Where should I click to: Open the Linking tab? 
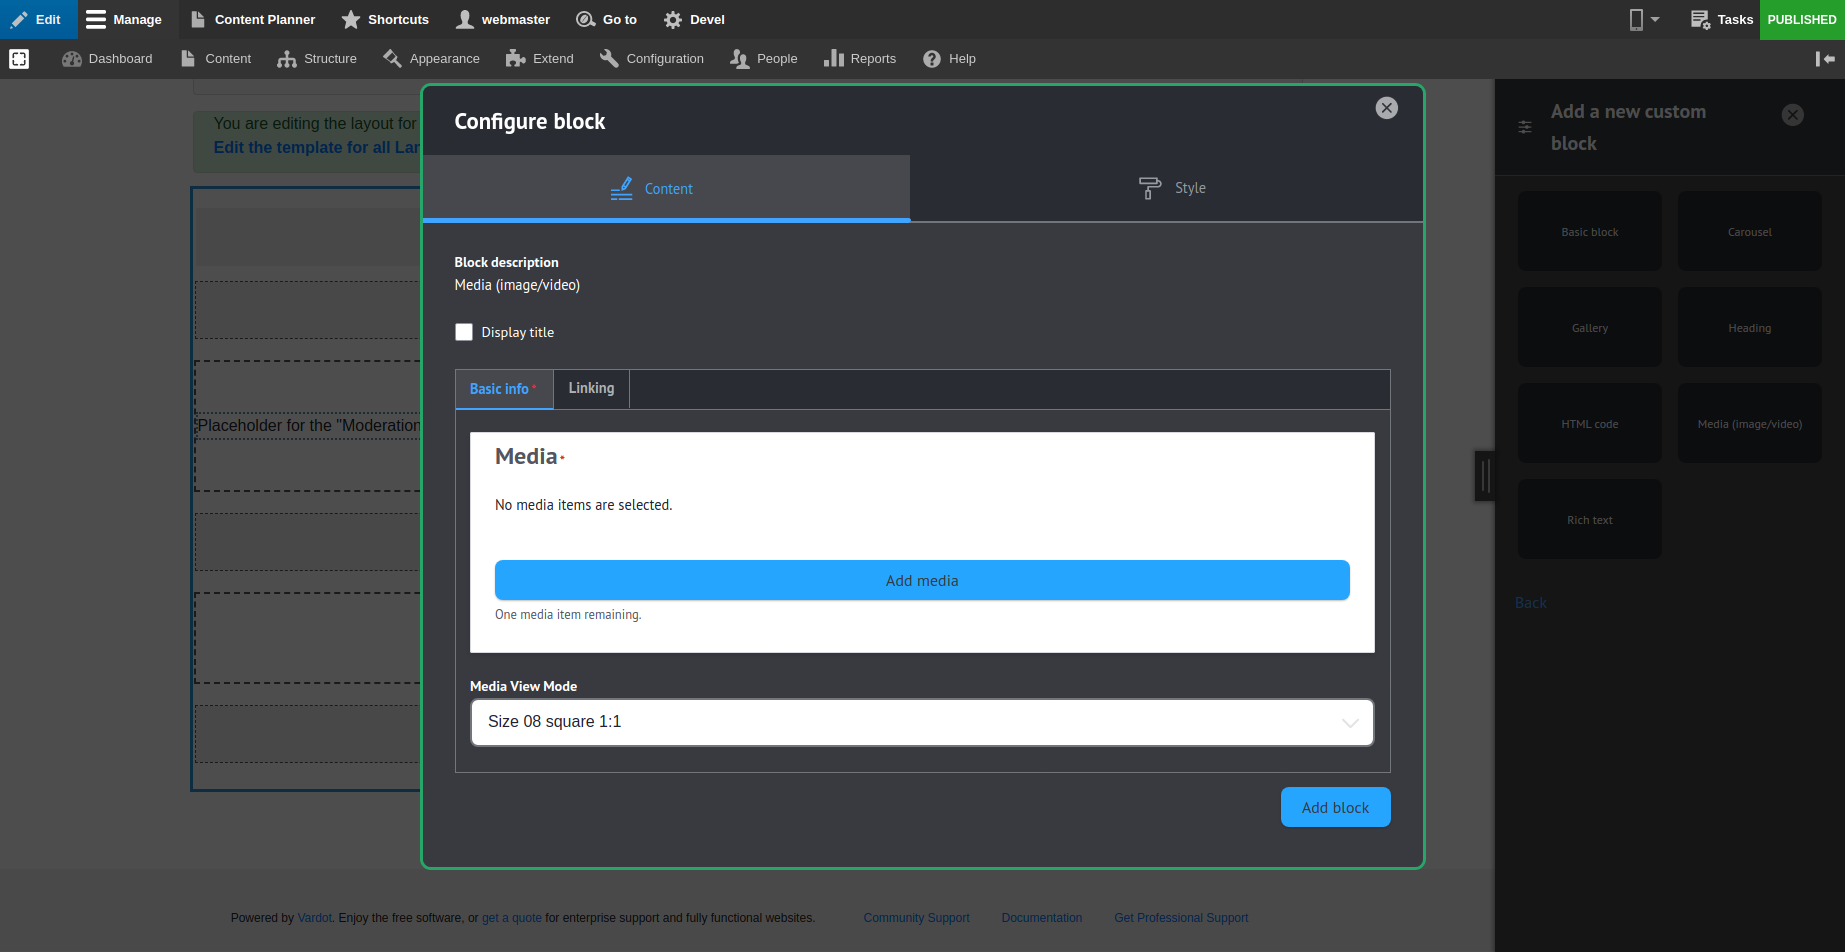[591, 388]
